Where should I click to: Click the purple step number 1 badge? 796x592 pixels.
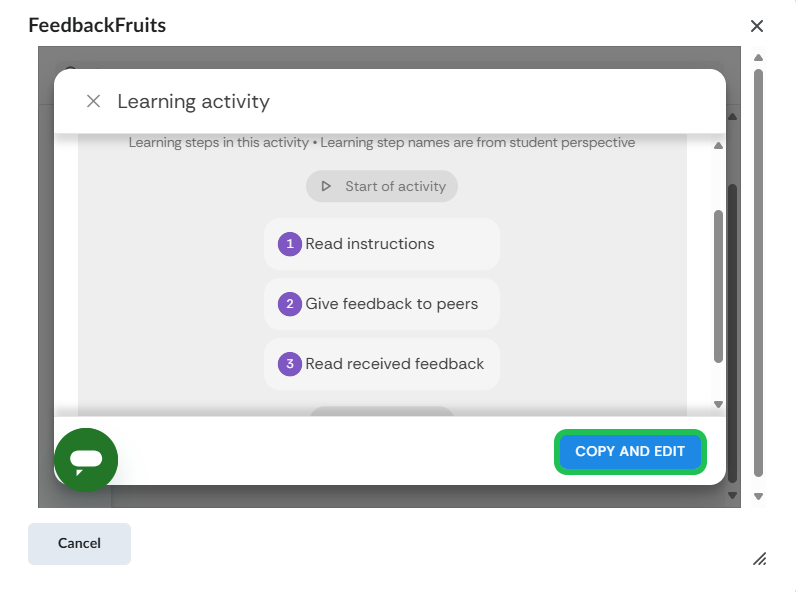[x=290, y=244]
